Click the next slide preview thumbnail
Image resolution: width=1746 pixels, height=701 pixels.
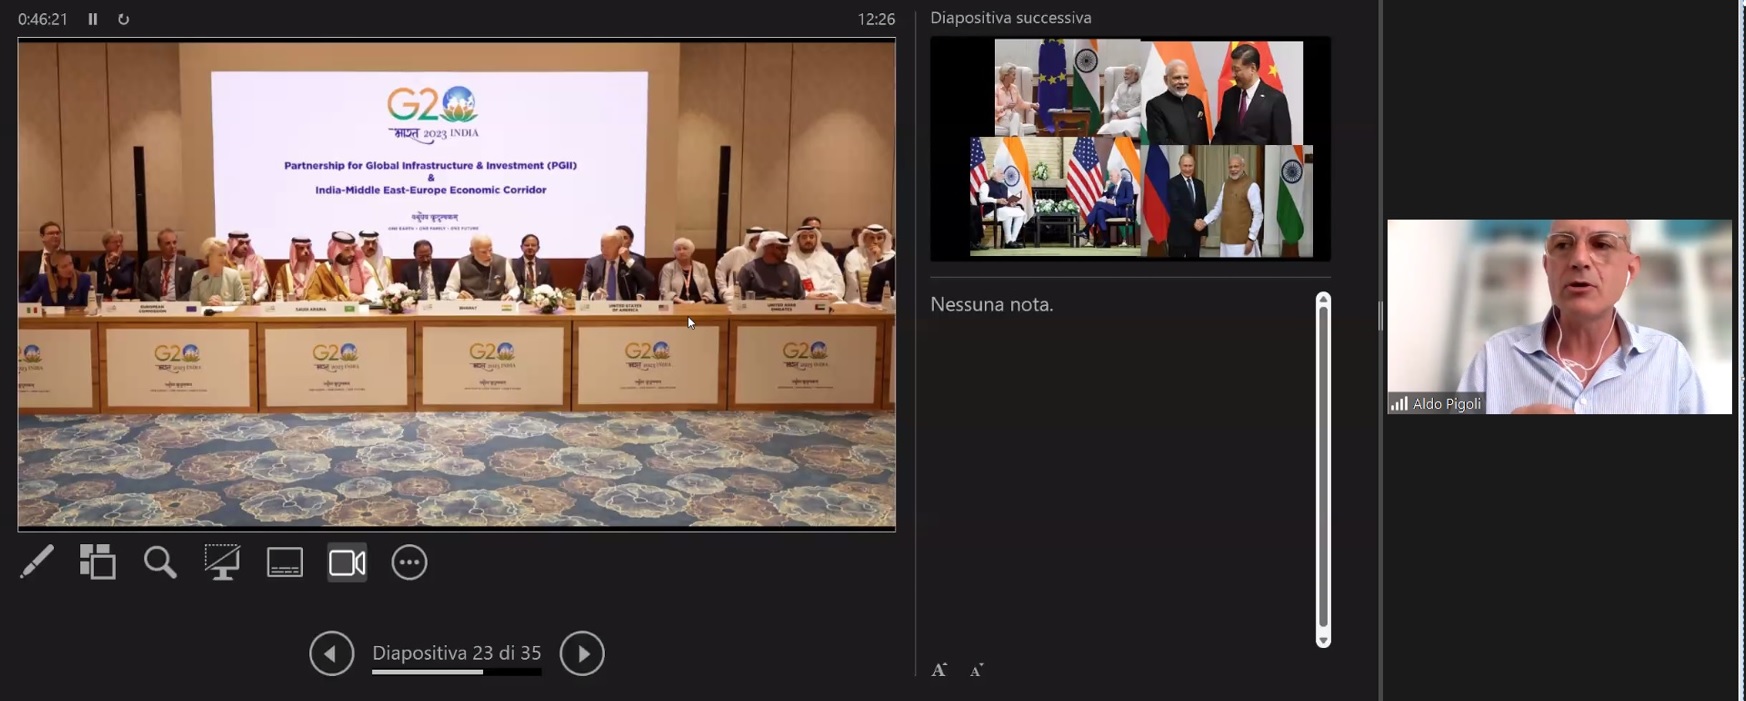point(1130,149)
